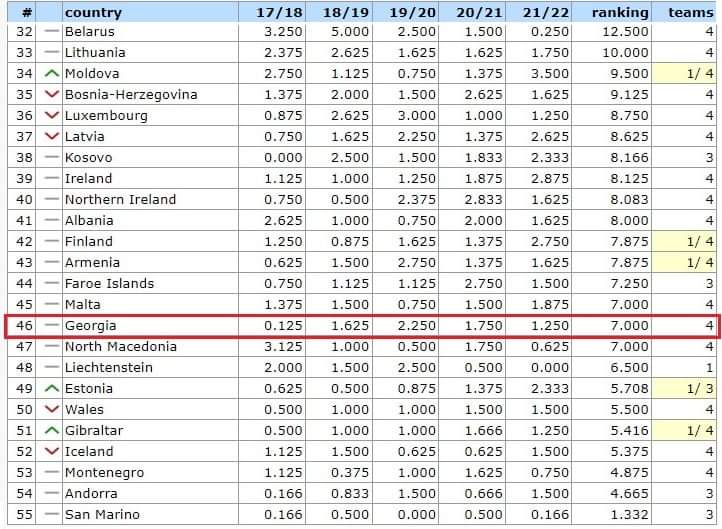722x529 pixels.
Task: Click the no-change dash icon beside Georgia
Action: 52,325
